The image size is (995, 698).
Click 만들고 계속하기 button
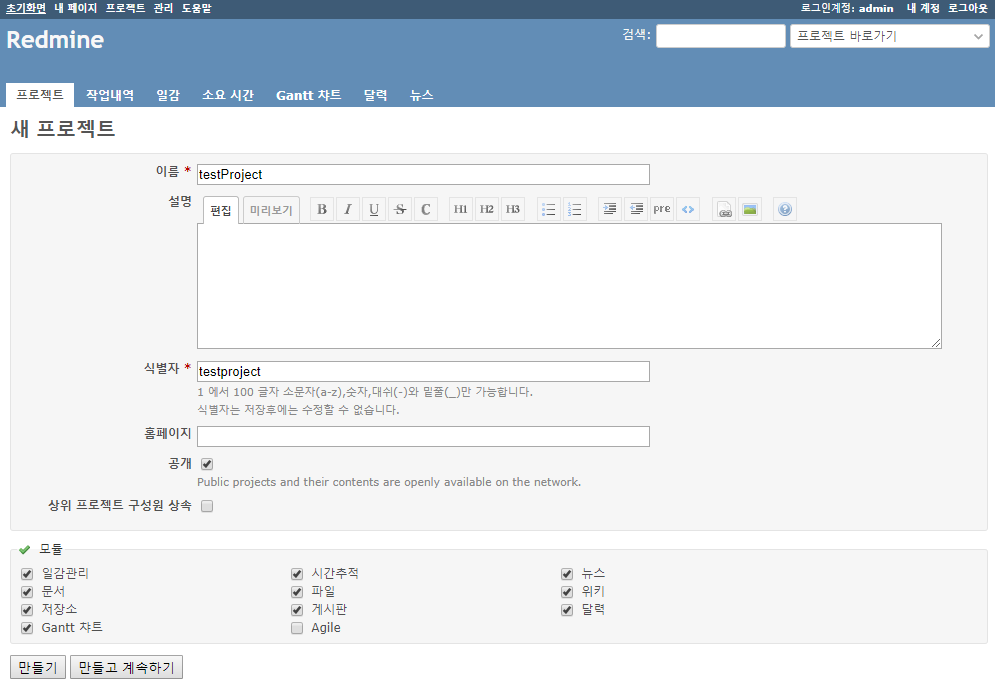pyautogui.click(x=126, y=668)
